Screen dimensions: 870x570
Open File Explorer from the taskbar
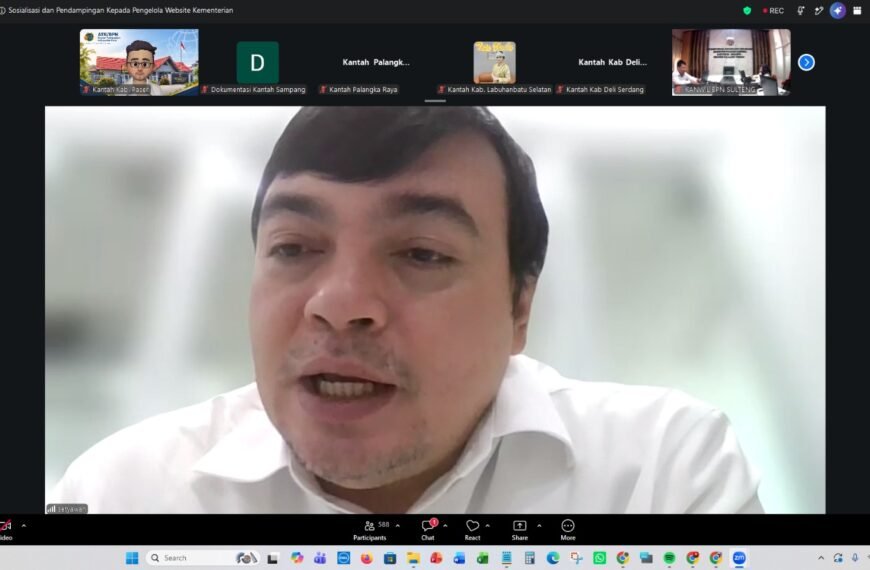coord(413,558)
